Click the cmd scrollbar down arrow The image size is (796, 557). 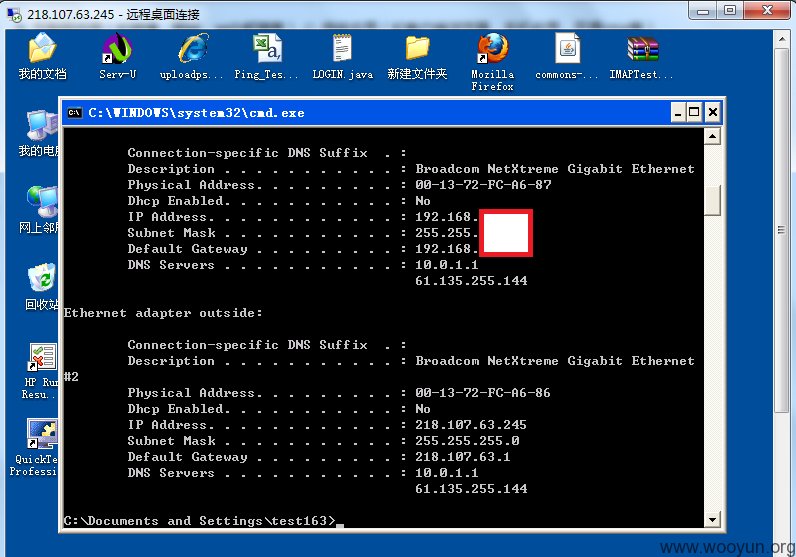pyautogui.click(x=713, y=519)
